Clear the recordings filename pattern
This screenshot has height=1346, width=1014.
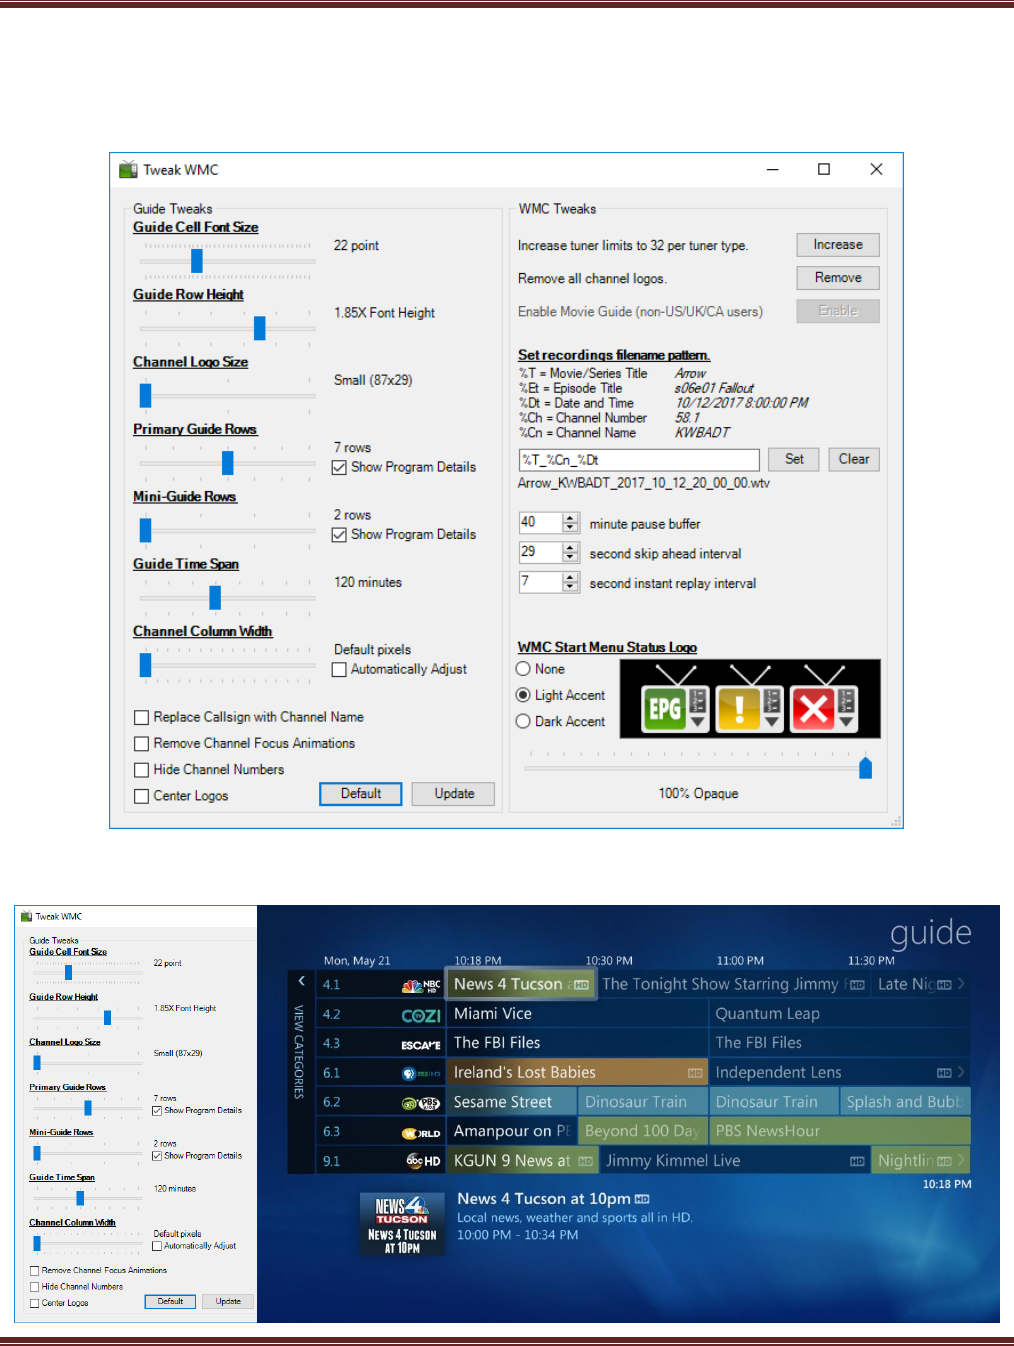(x=854, y=459)
